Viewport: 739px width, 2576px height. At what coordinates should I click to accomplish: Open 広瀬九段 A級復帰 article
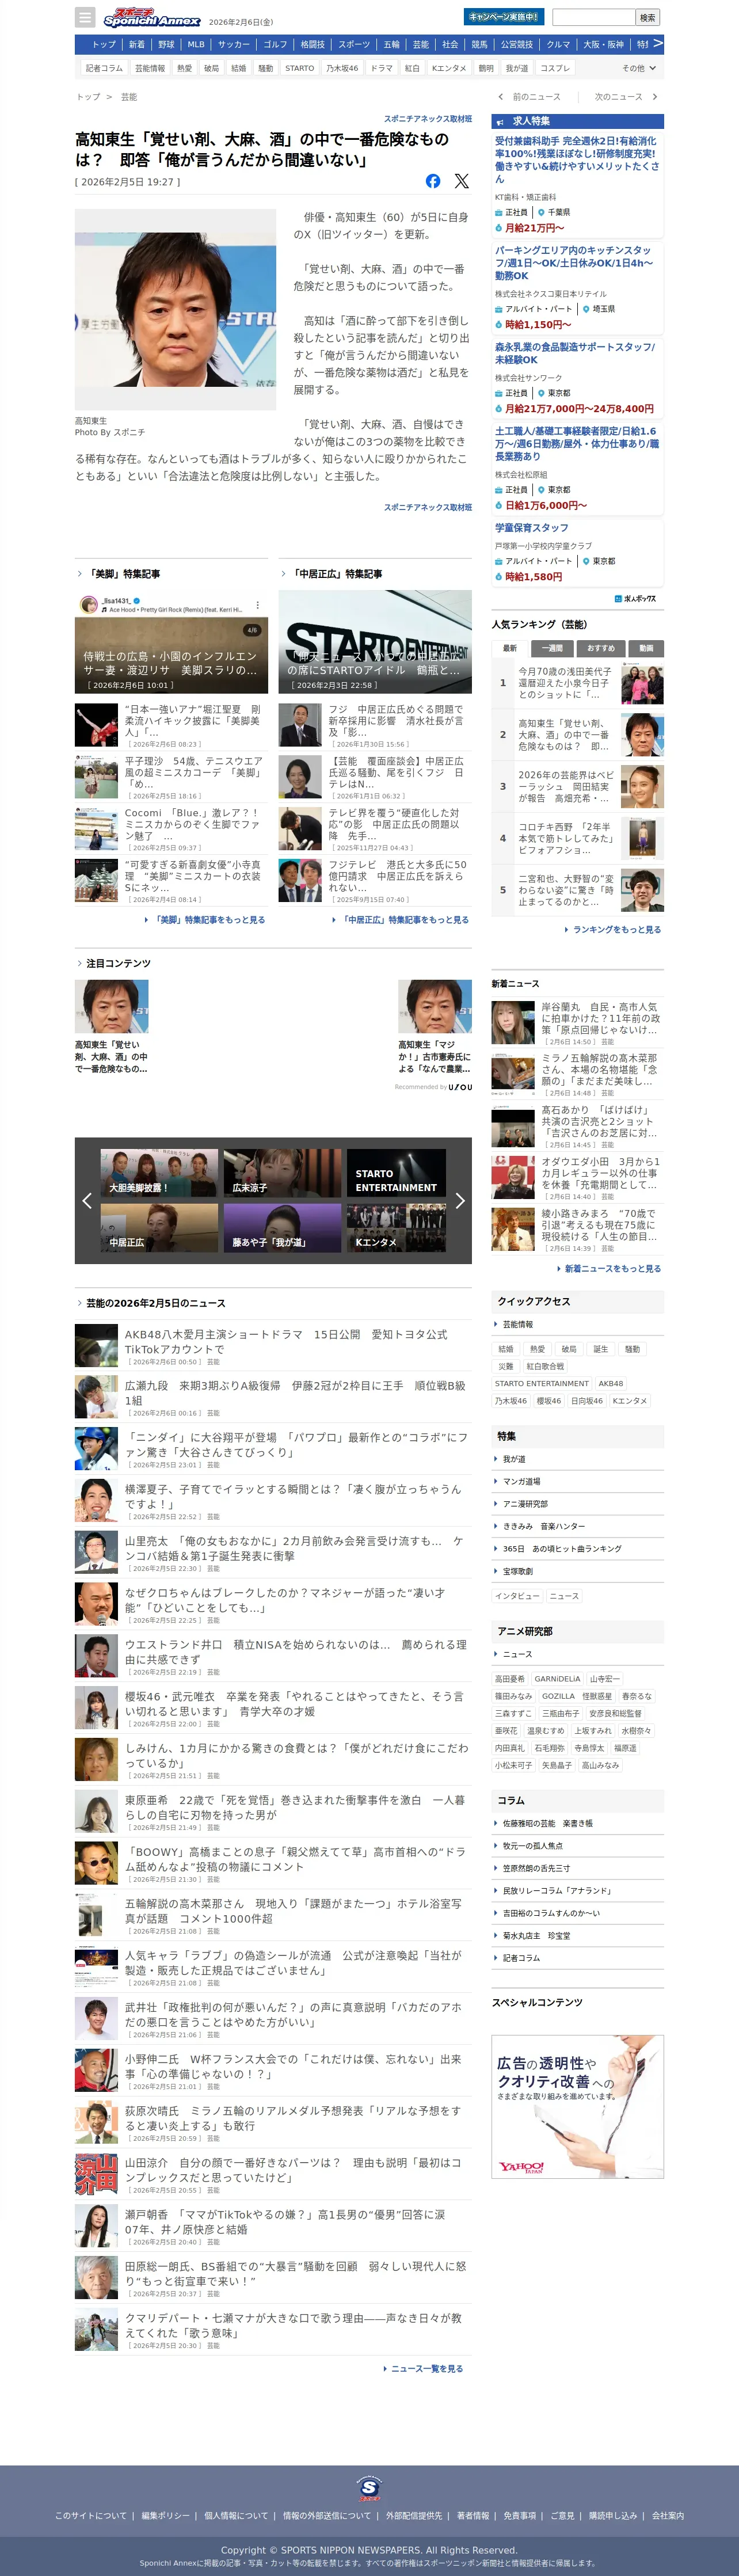(x=273, y=1397)
